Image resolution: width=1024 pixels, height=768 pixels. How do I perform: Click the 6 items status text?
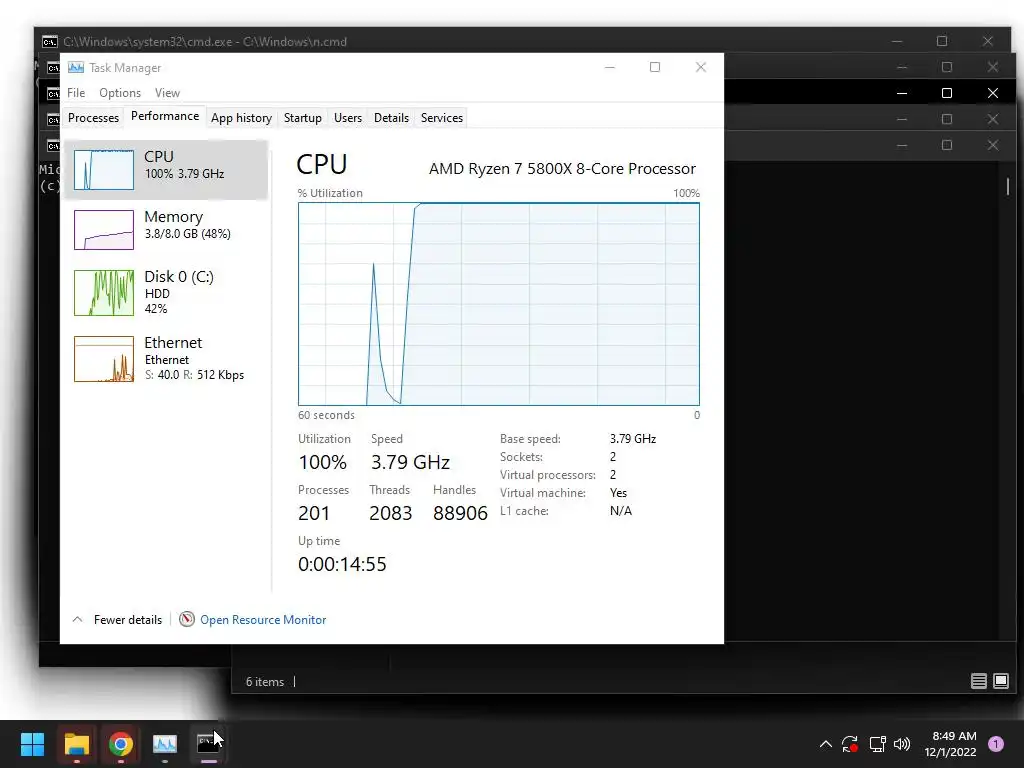pos(264,681)
